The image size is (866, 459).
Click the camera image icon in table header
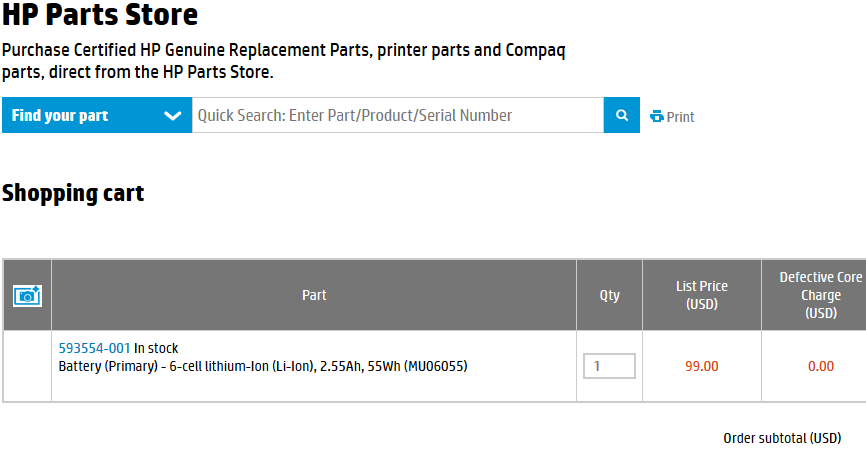[x=27, y=296]
